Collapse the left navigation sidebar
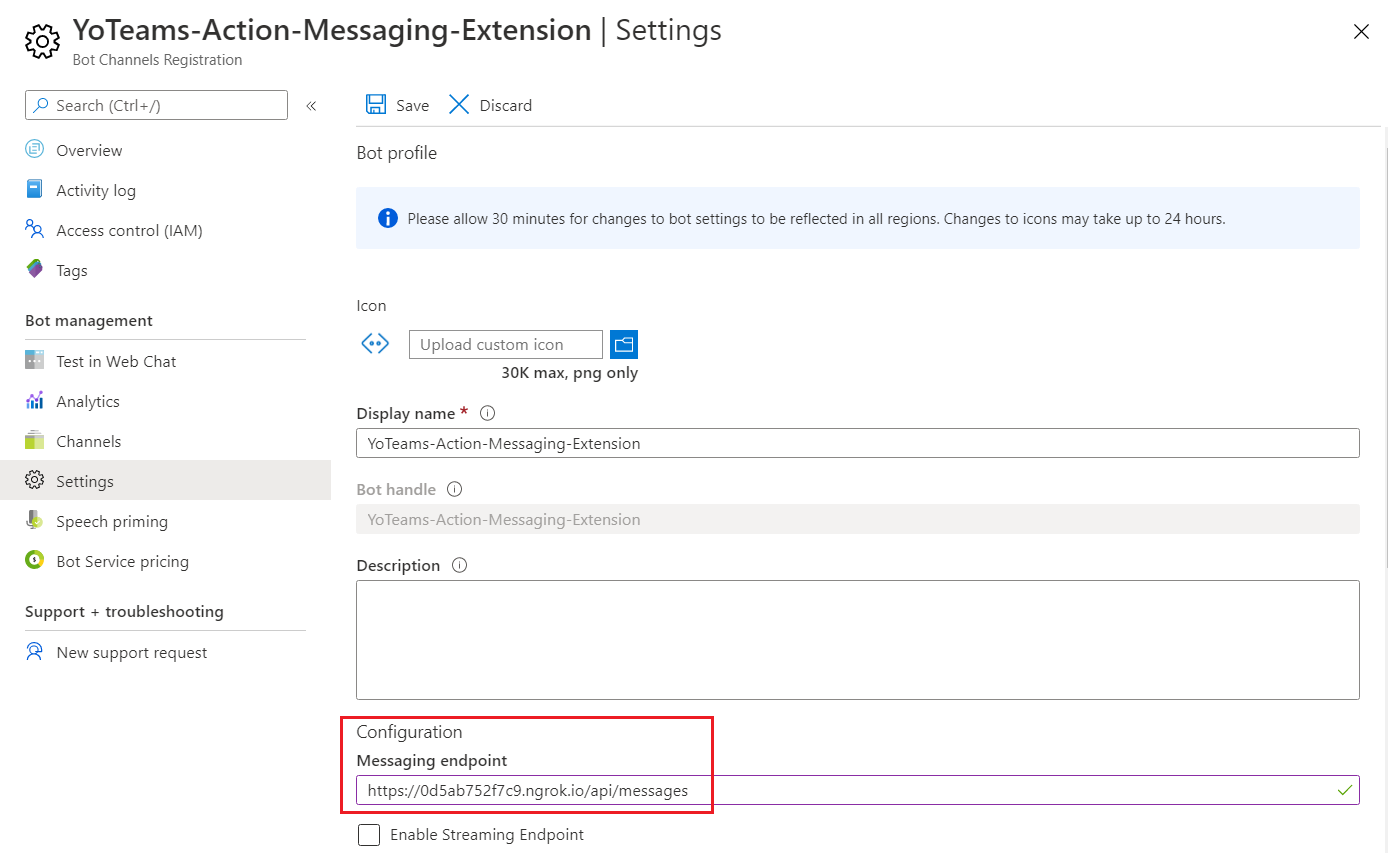The height and width of the screenshot is (853, 1388). coord(311,105)
